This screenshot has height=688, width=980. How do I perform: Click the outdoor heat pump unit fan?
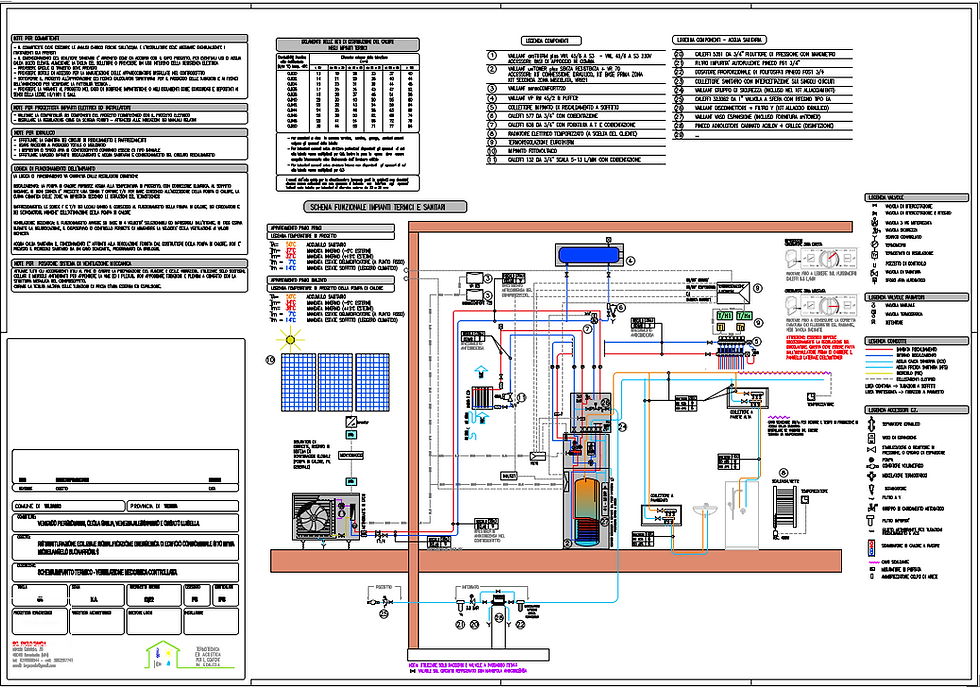316,519
